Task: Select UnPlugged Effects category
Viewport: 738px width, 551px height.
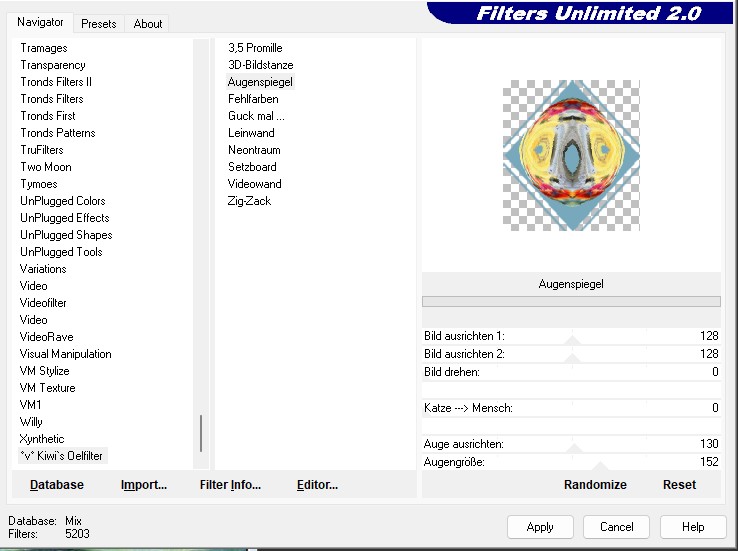Action: [64, 218]
